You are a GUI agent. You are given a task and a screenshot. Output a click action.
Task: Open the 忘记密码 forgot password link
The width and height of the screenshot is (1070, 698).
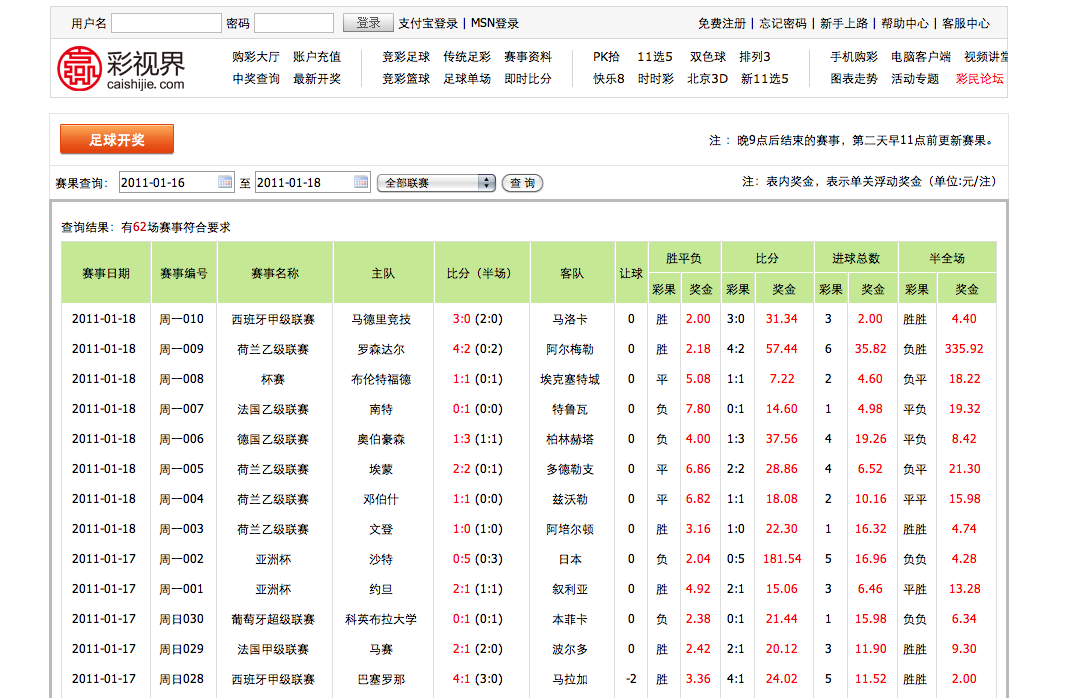[x=783, y=23]
